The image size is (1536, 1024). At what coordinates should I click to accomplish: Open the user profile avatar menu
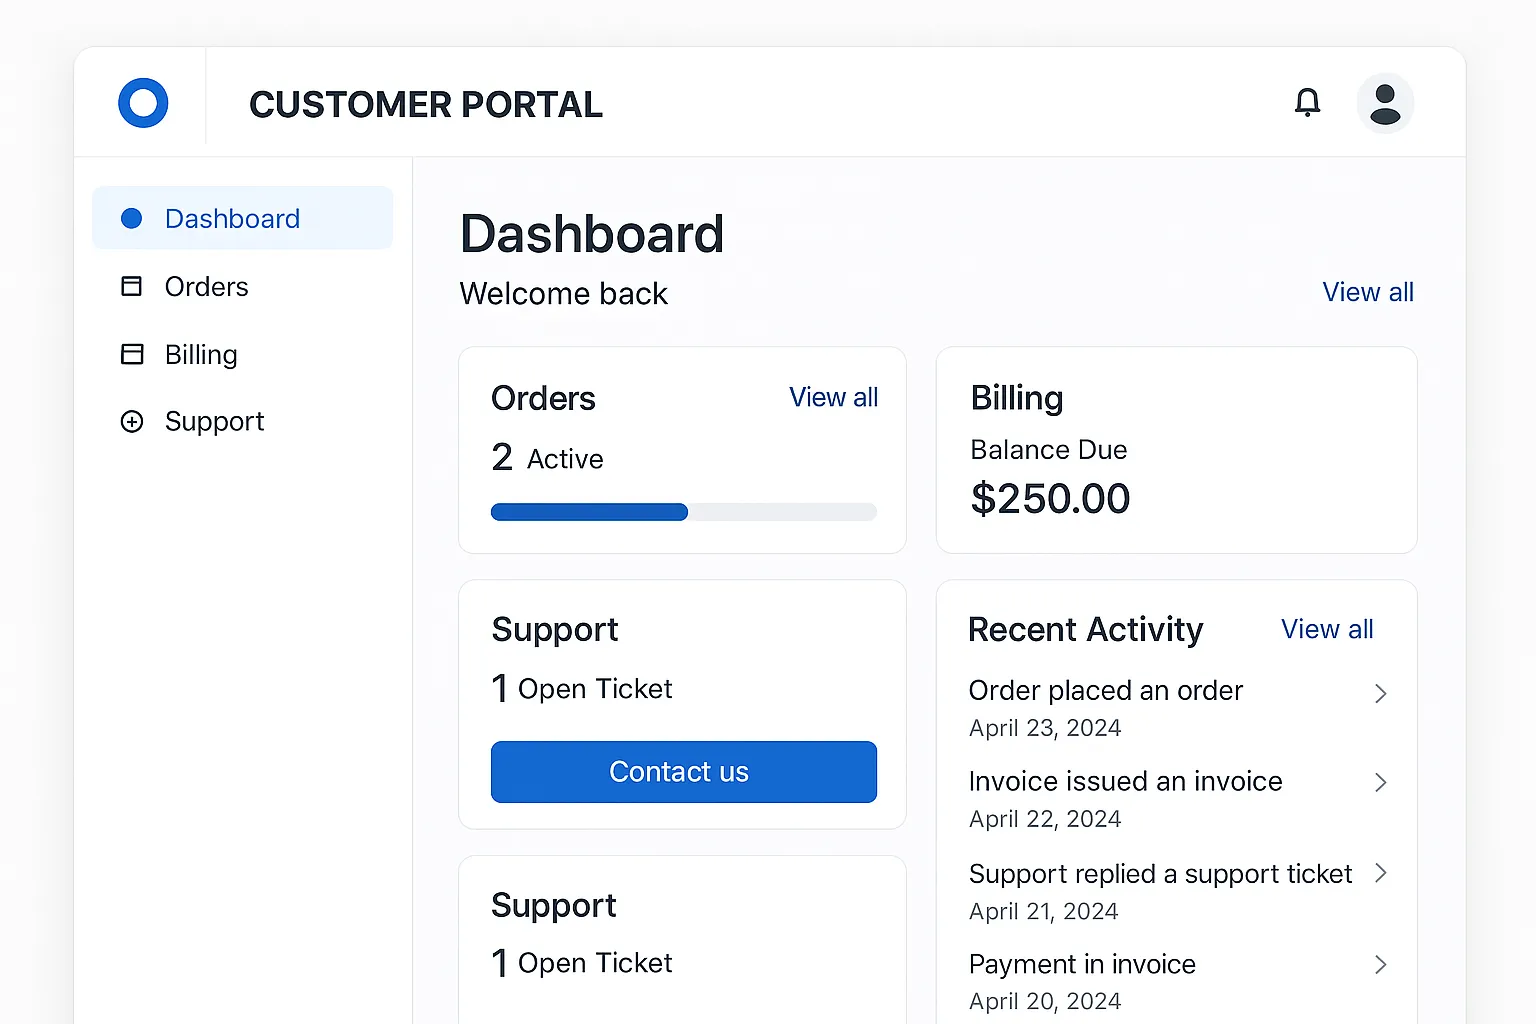coord(1385,102)
